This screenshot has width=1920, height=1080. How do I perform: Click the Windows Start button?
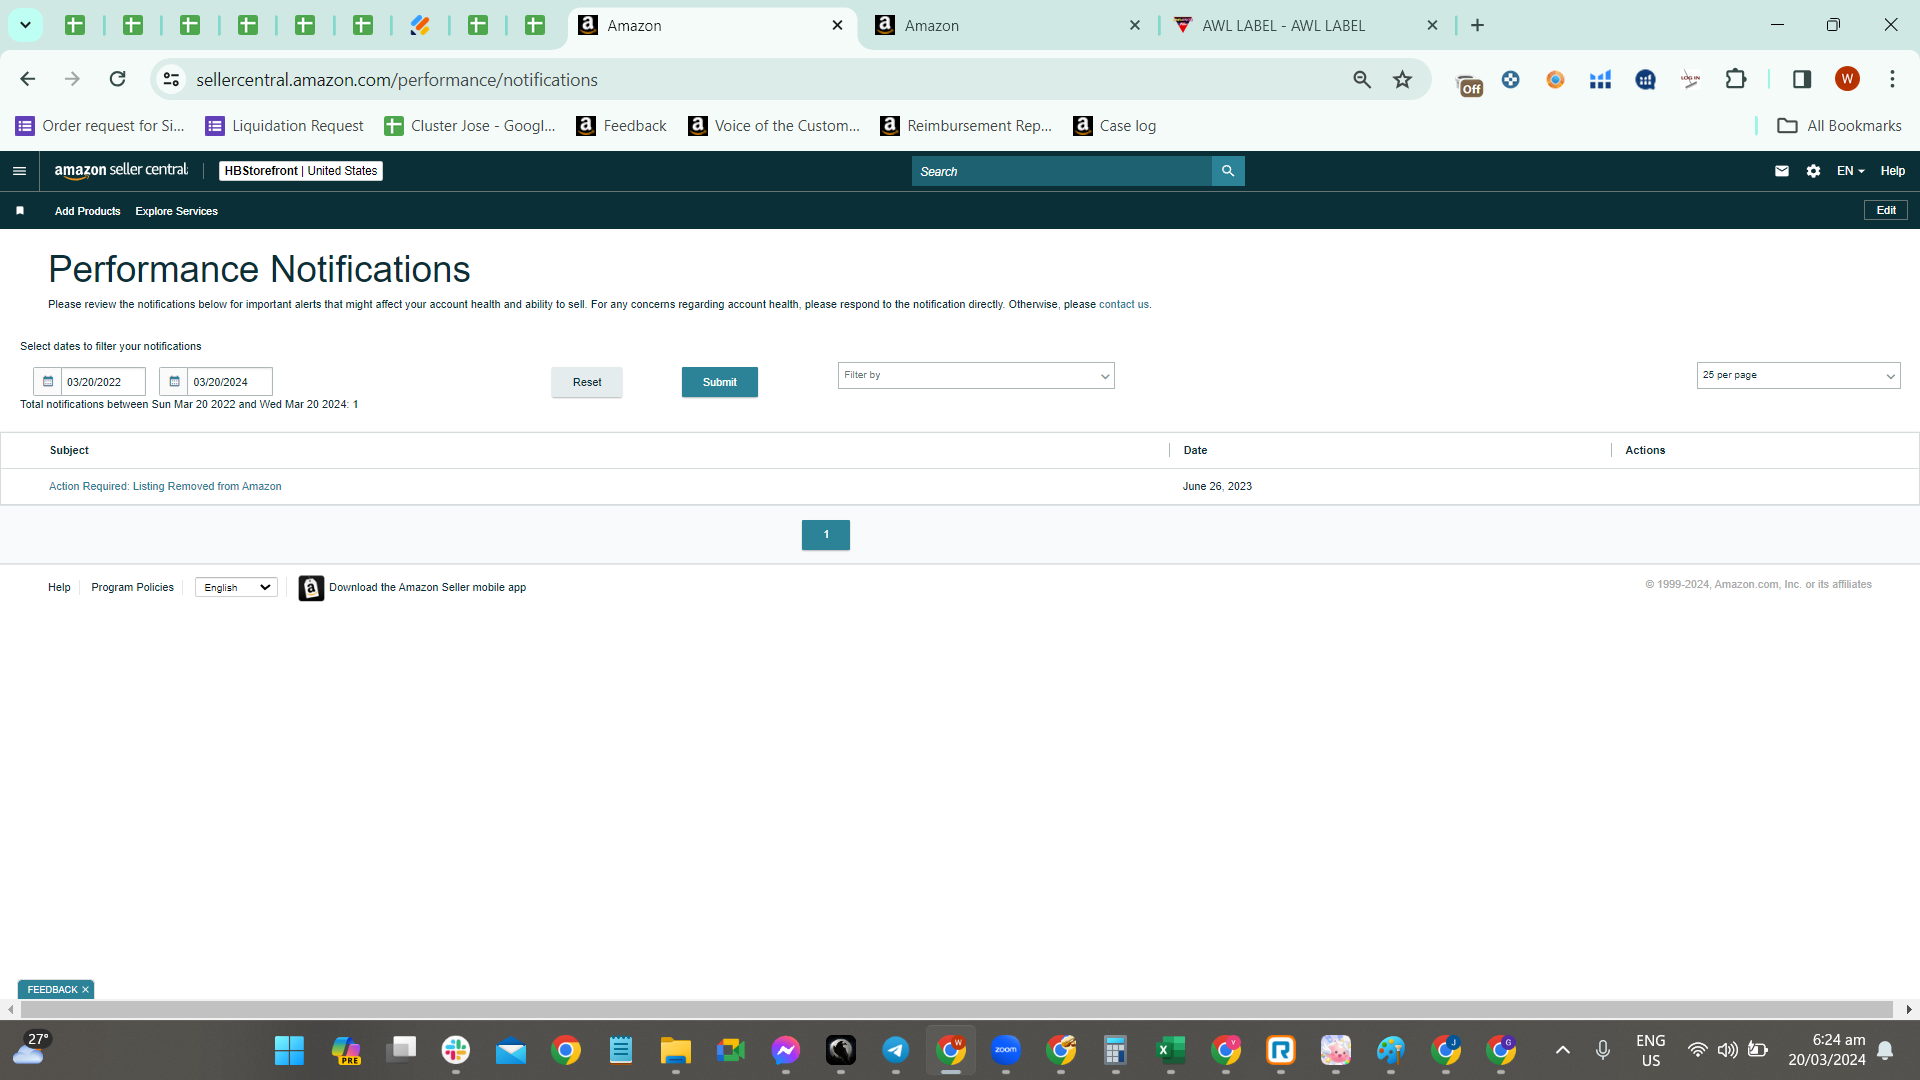click(x=289, y=1050)
